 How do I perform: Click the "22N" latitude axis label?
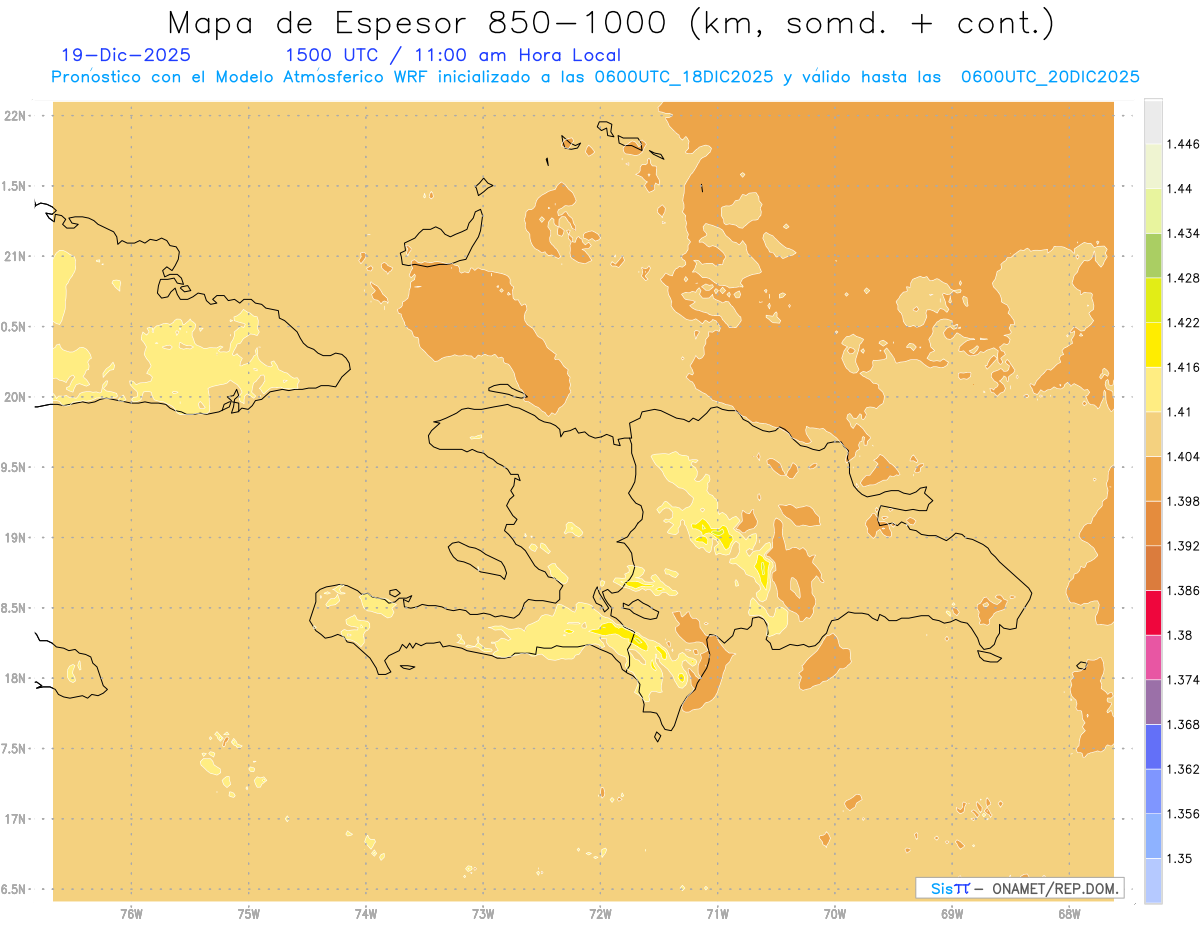click(x=17, y=116)
